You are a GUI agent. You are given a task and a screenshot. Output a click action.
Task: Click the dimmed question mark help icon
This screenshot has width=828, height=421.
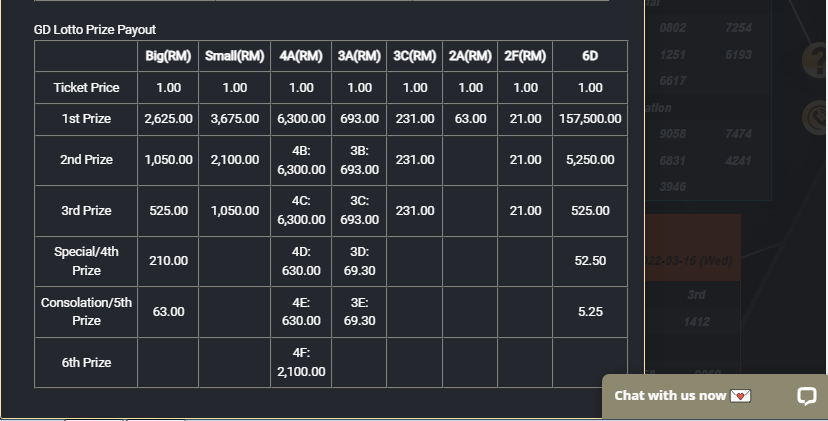[x=815, y=60]
